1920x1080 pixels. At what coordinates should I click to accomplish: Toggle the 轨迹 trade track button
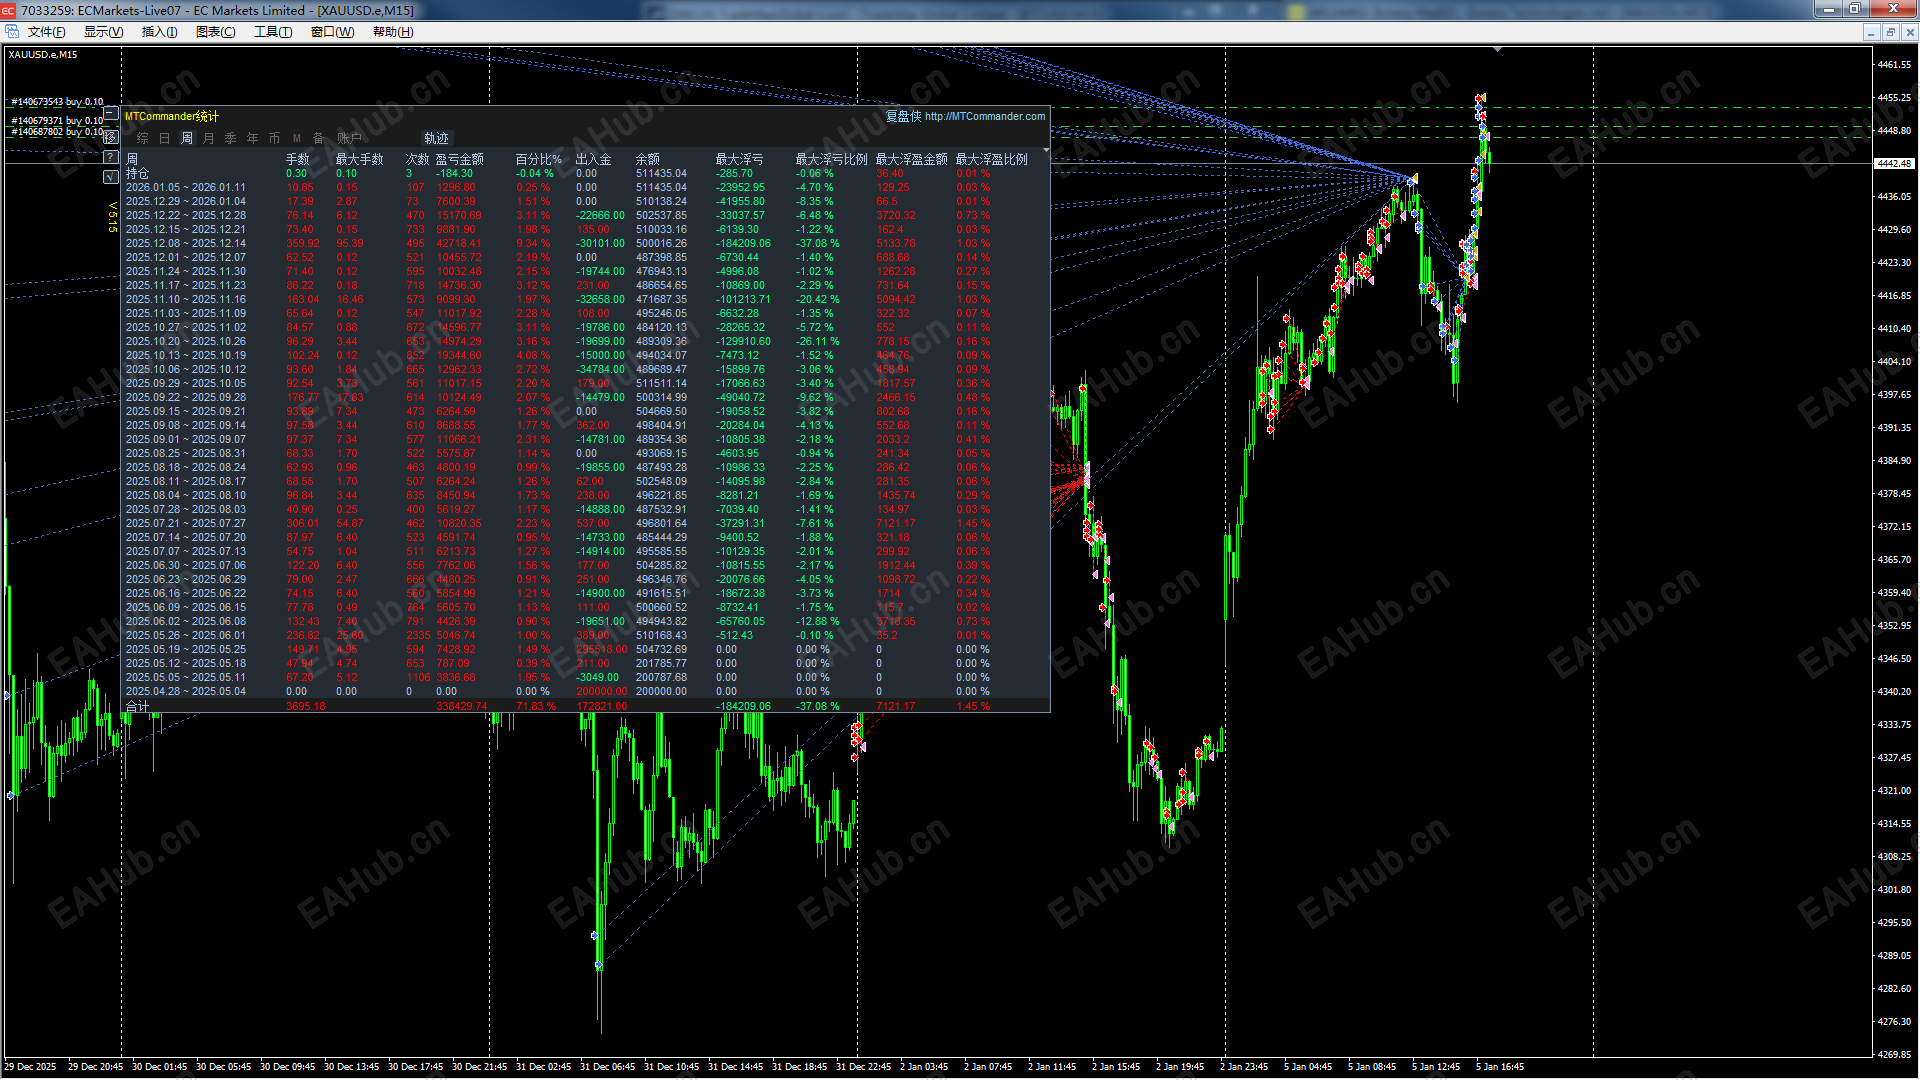tap(436, 138)
